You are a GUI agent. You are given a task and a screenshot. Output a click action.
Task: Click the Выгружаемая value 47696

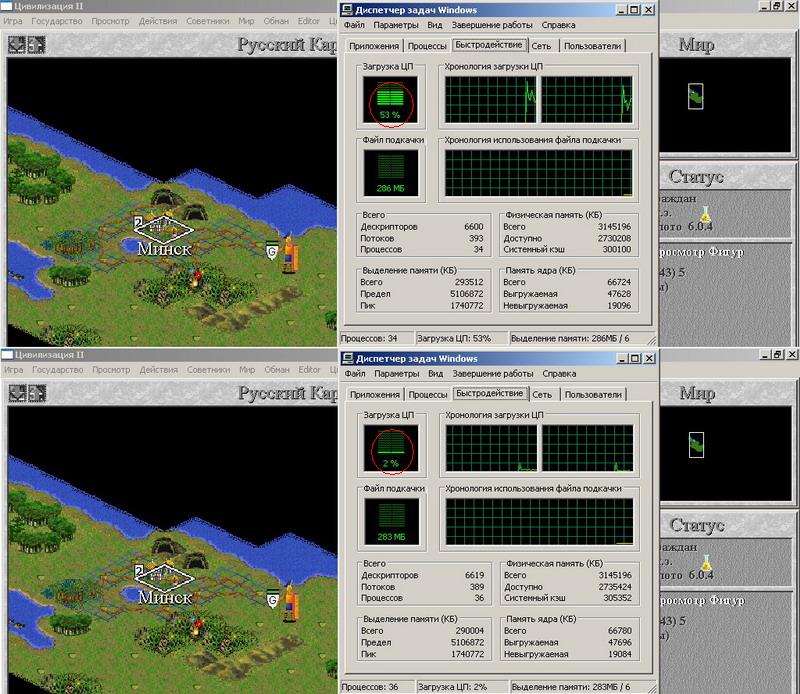(619, 642)
